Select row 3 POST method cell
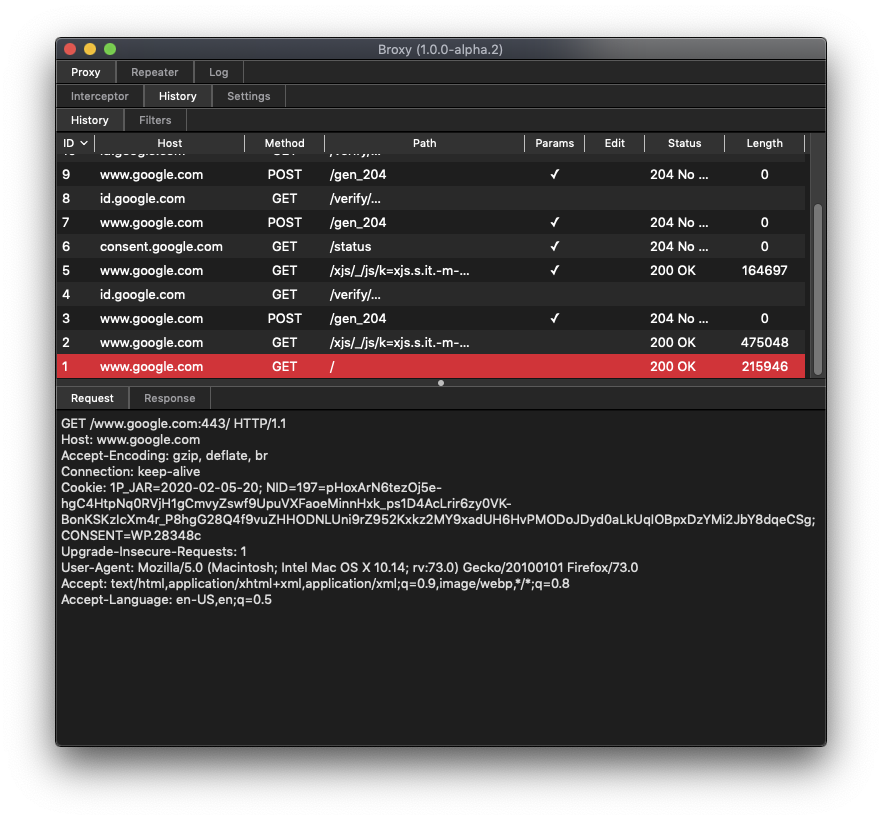 285,318
